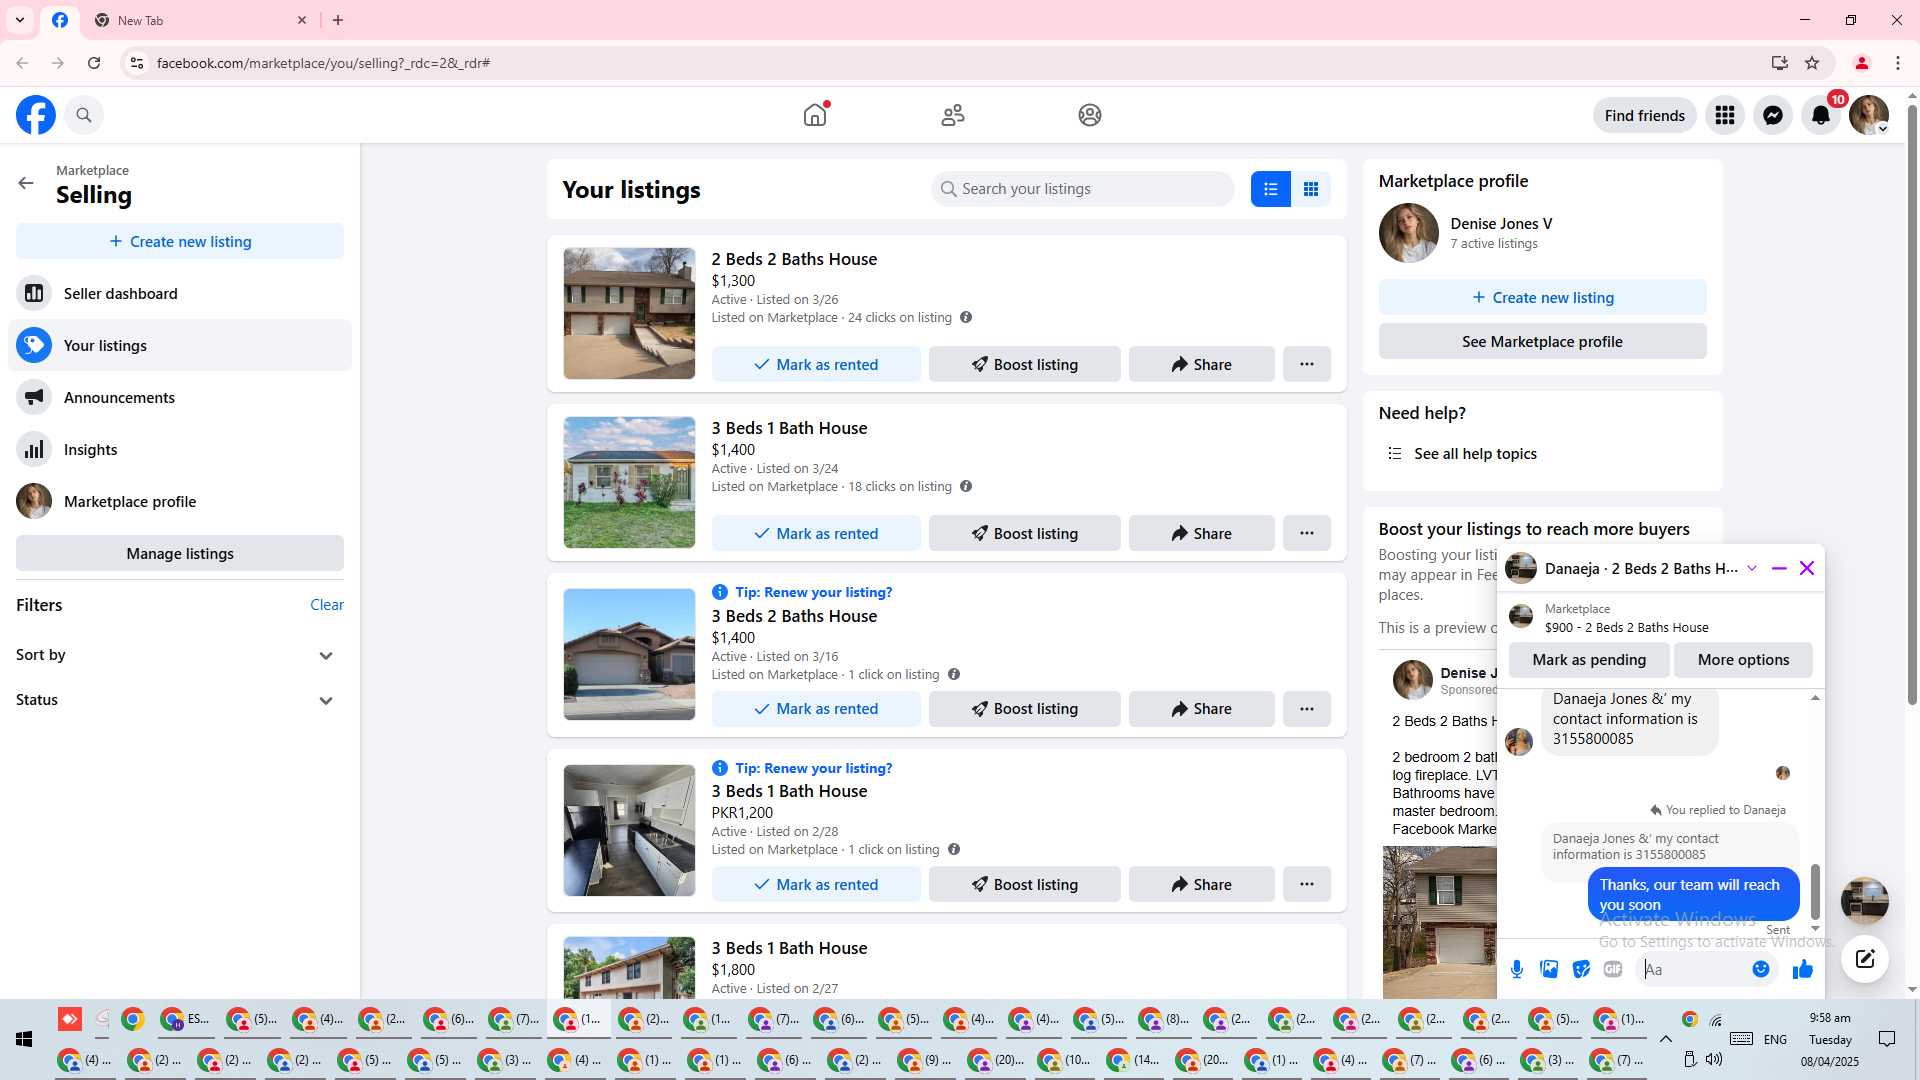1920x1080 pixels.
Task: Open Seller dashboard in sidebar
Action: [x=120, y=294]
